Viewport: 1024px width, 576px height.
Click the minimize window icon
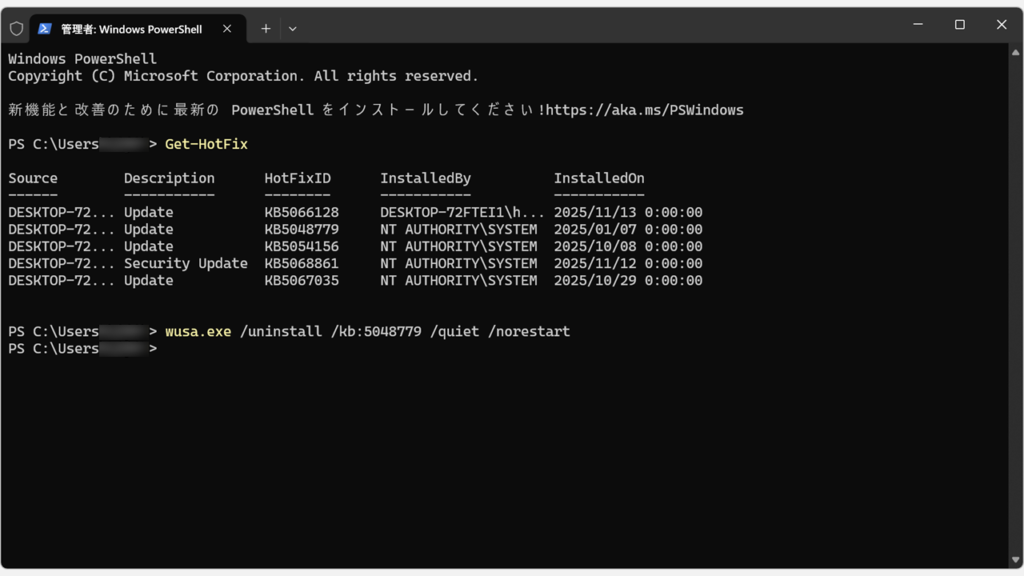916,24
